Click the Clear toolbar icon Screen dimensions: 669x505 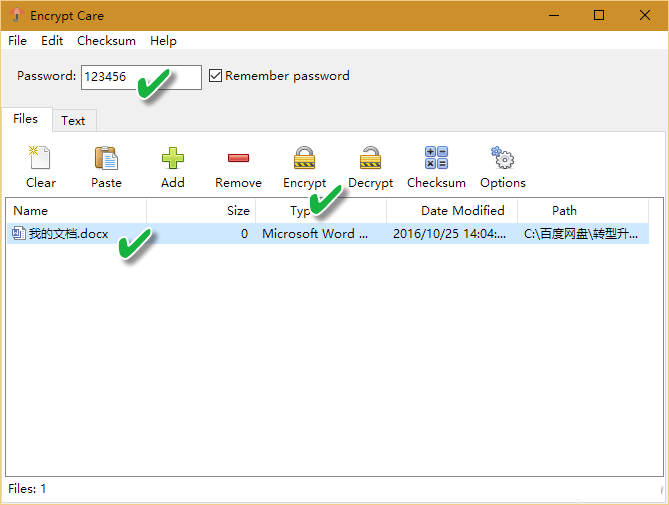[40, 157]
